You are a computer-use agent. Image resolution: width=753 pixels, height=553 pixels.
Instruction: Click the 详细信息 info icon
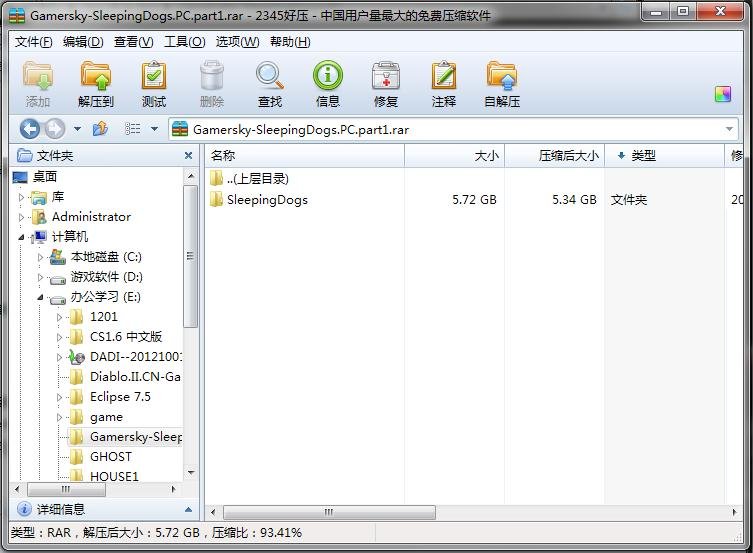(24, 509)
